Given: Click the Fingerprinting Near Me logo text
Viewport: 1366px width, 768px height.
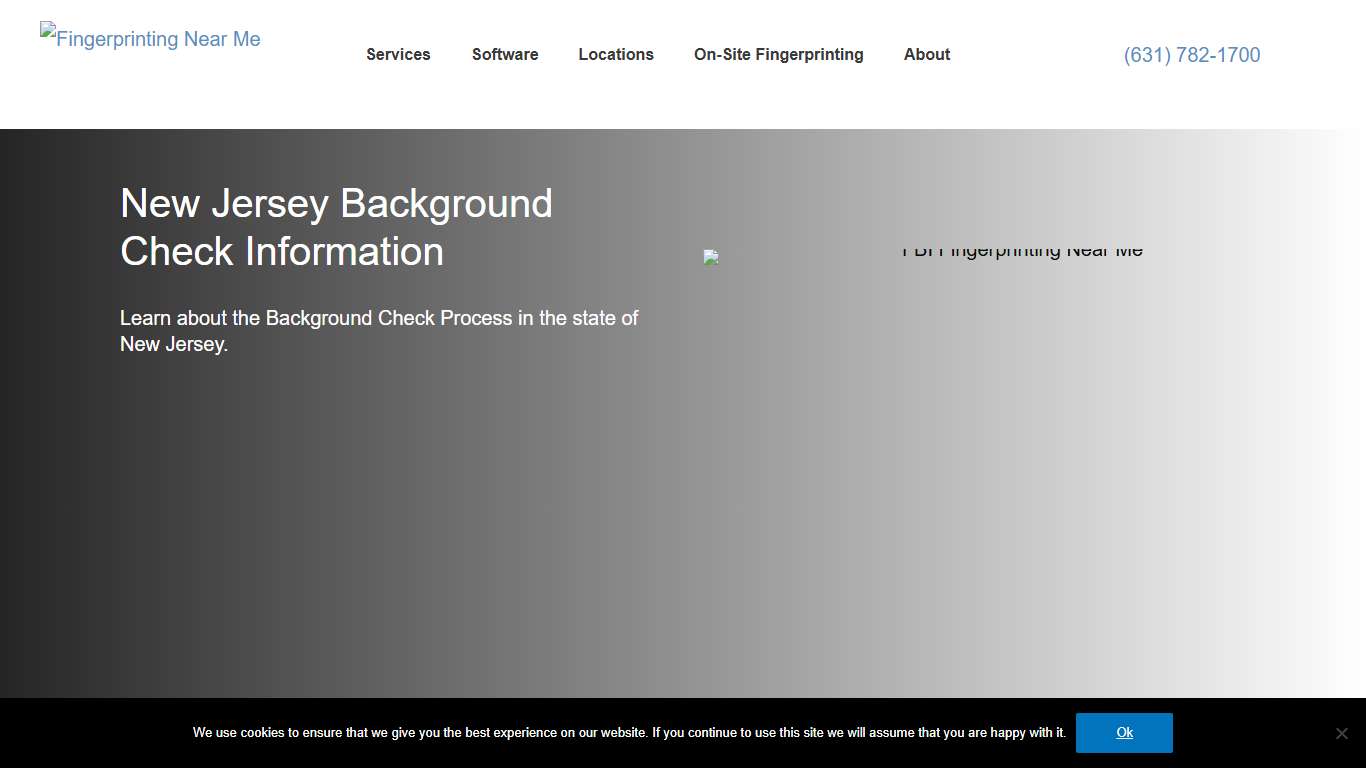Looking at the screenshot, I should (x=160, y=40).
